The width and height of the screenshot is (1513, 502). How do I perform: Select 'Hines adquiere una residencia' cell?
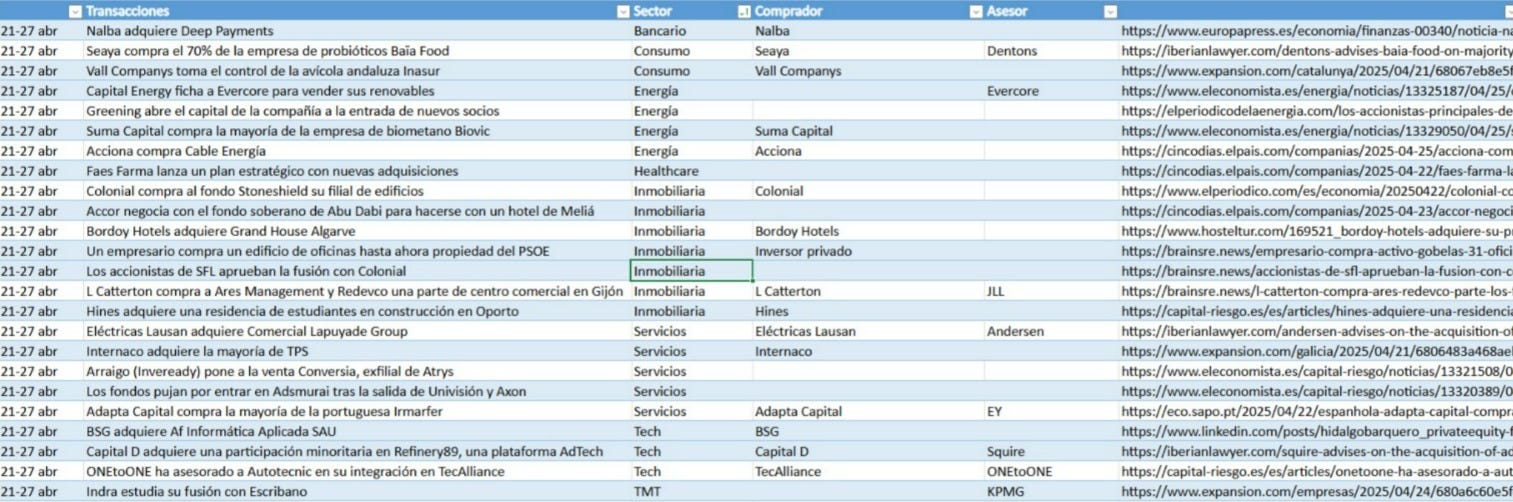coord(357,311)
